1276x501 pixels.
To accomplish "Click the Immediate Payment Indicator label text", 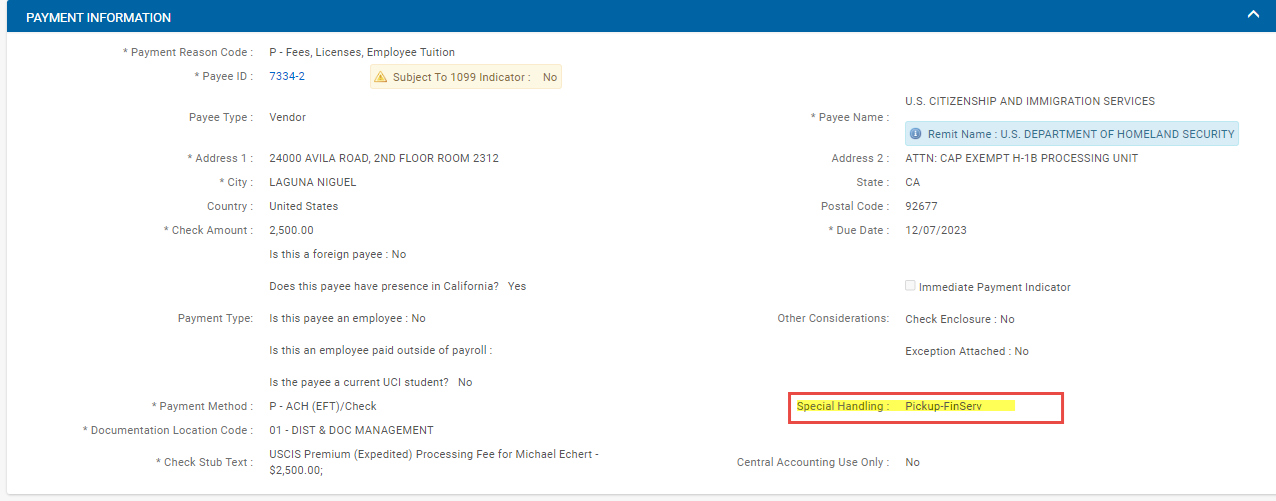I will click(x=995, y=287).
